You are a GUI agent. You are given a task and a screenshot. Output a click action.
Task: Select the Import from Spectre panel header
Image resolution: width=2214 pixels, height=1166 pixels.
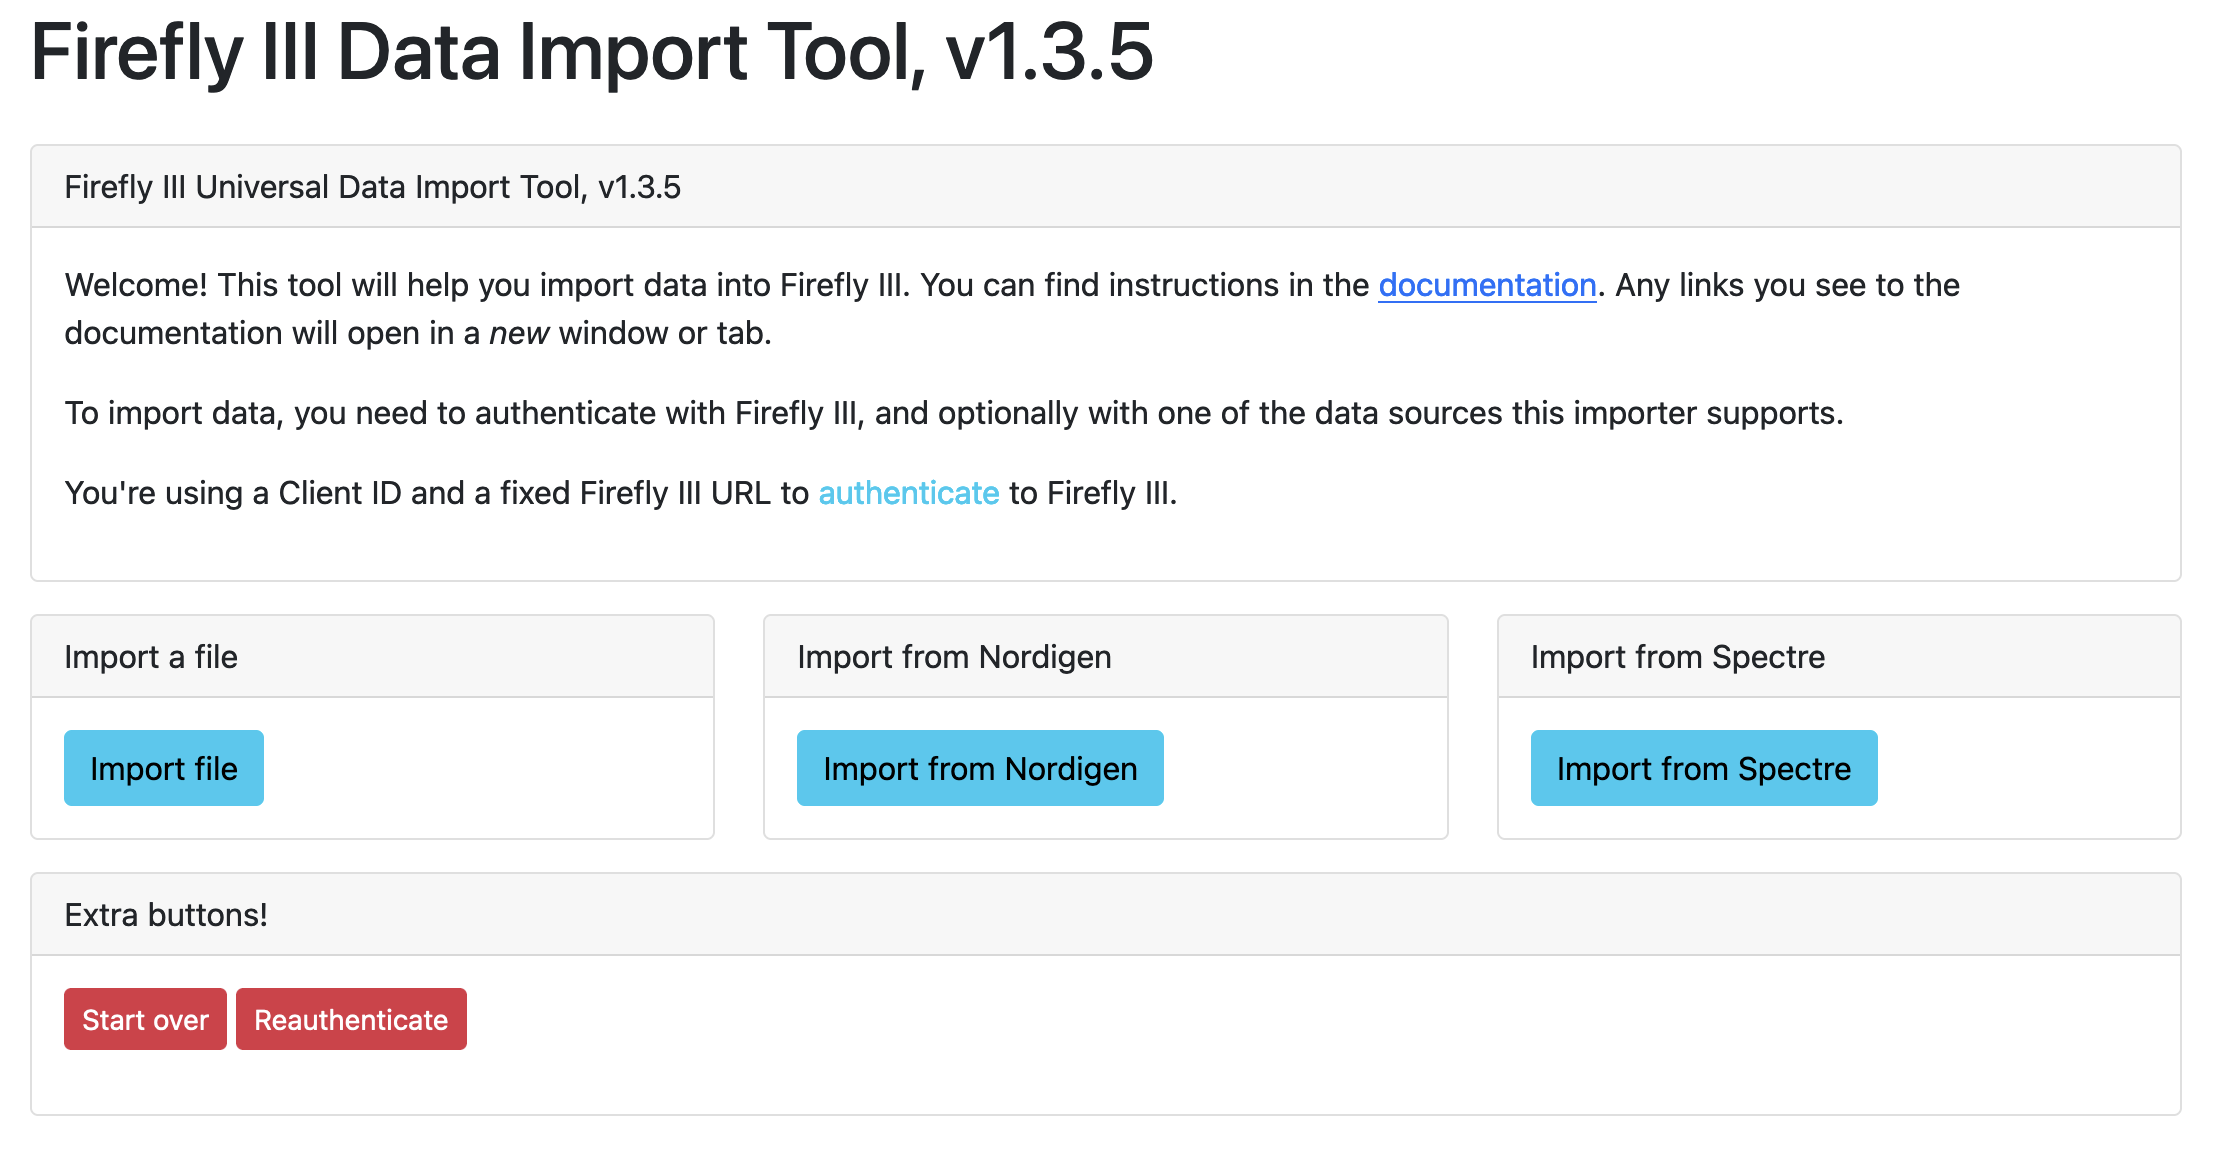pos(1676,656)
